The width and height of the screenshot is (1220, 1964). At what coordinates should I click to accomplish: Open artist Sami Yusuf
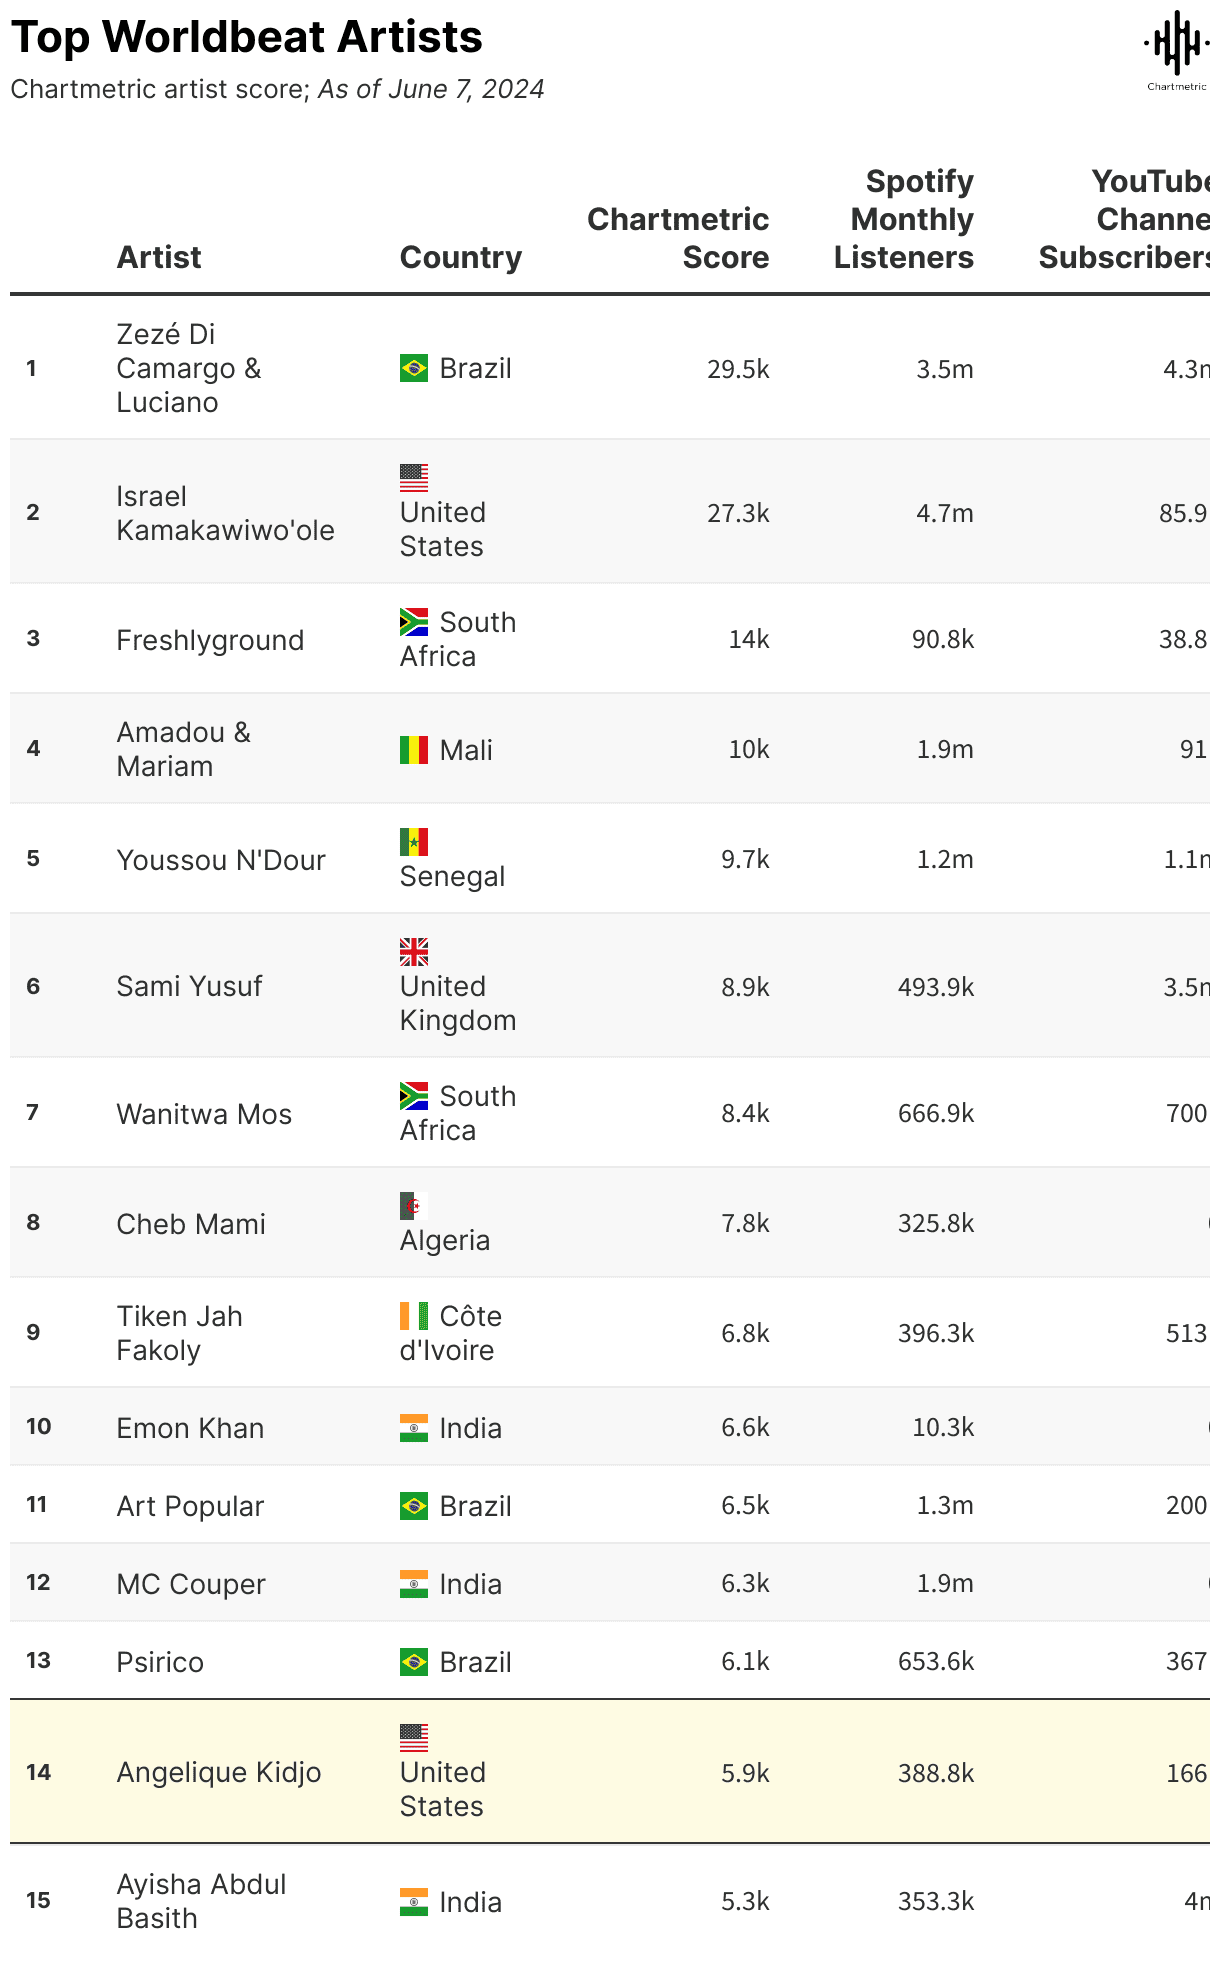pyautogui.click(x=189, y=986)
